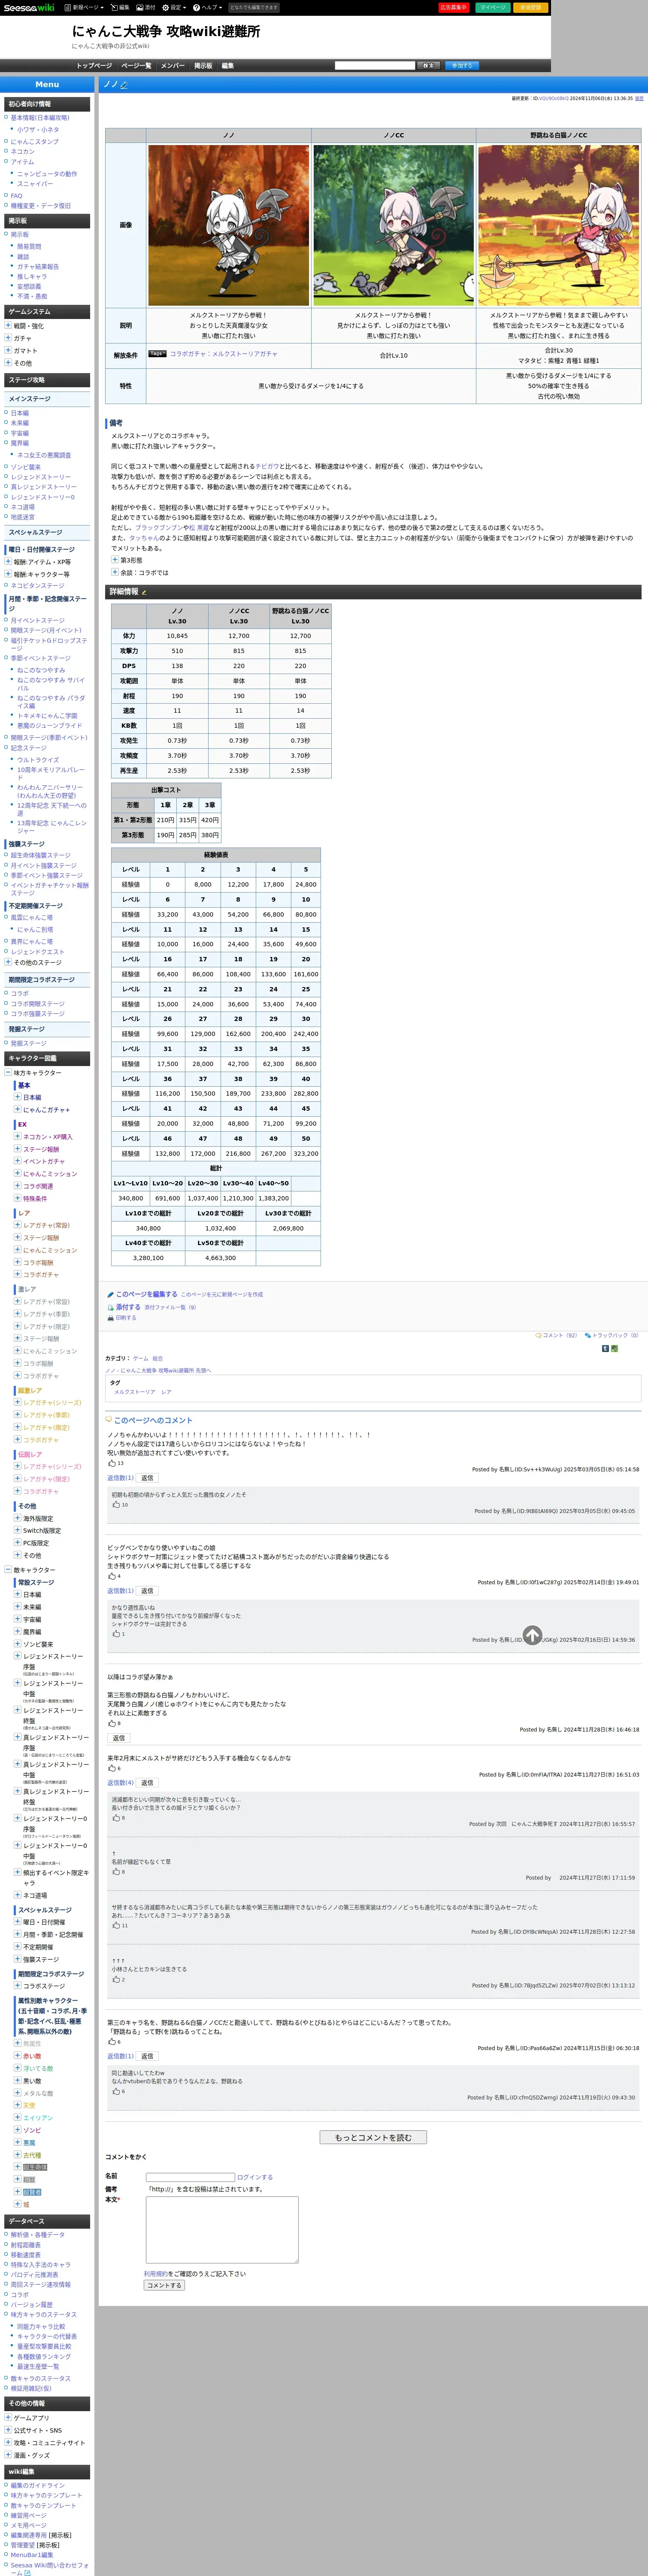Click もっとコメントを読む button
This screenshot has width=648, height=2576.
(373, 2137)
